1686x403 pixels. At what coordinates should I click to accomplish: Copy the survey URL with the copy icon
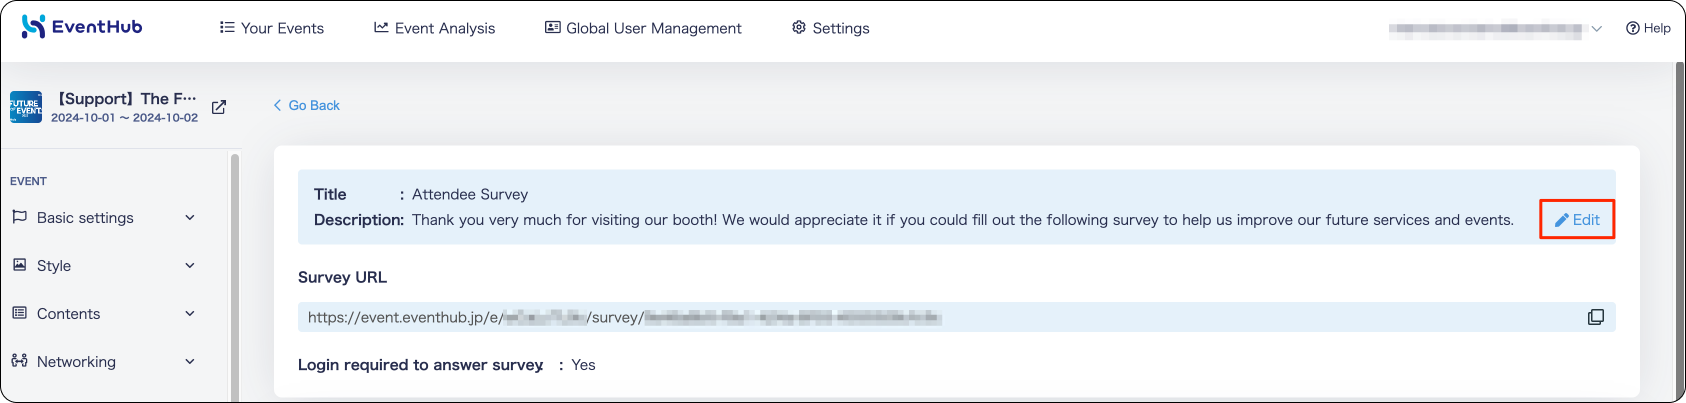coord(1596,317)
